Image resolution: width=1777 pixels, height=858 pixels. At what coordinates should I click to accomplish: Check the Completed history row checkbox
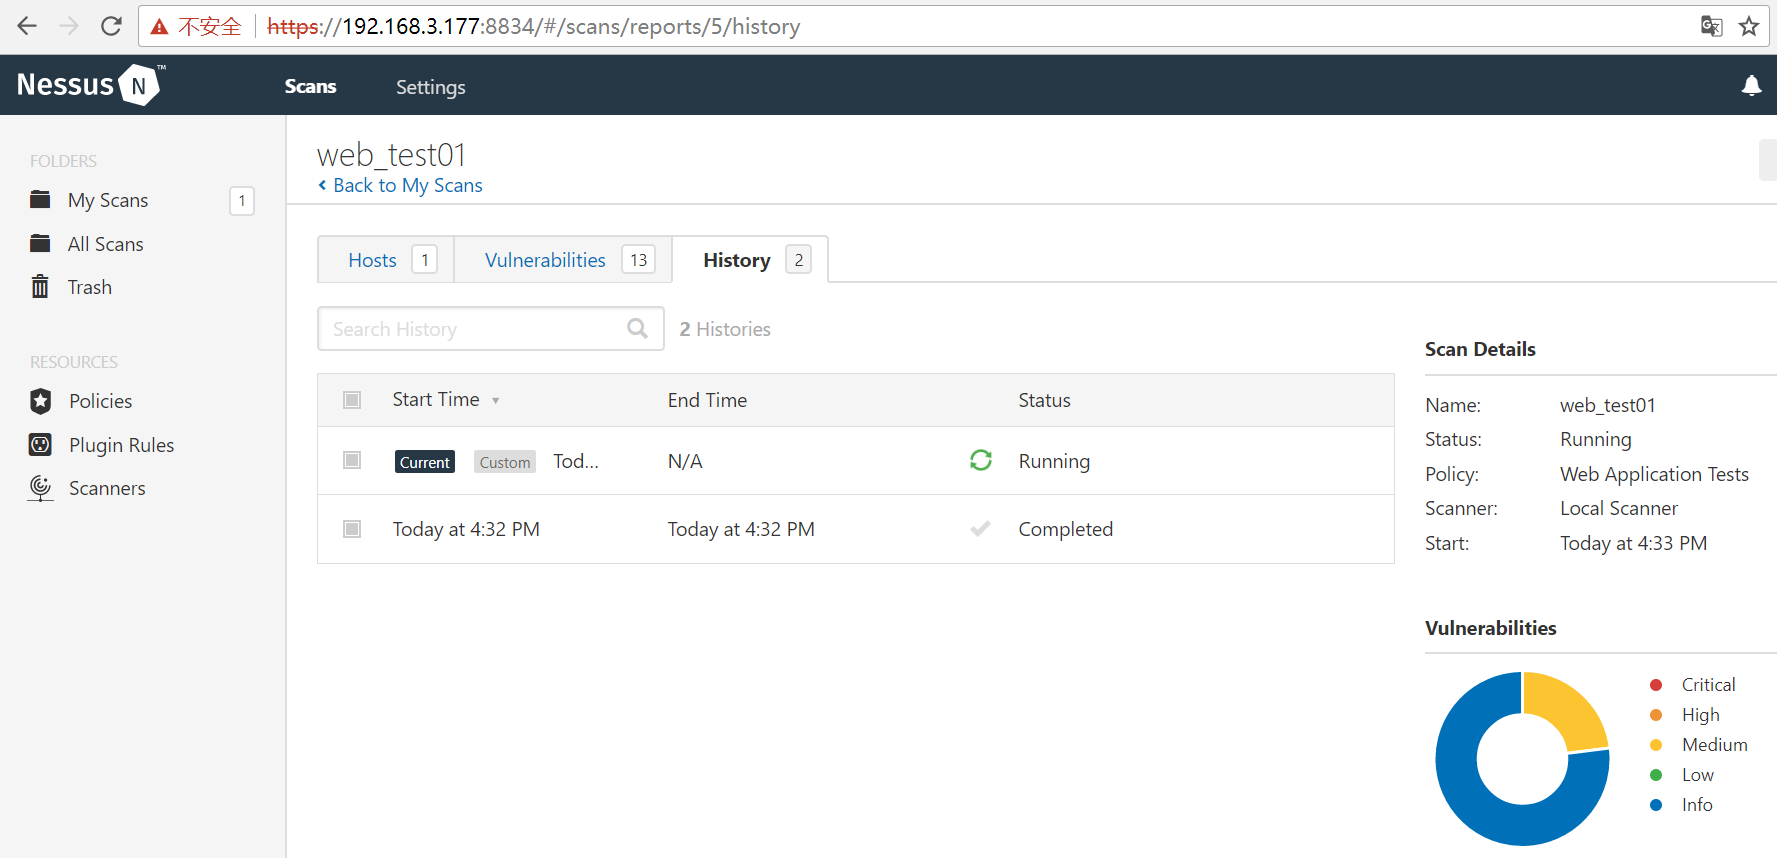point(352,529)
